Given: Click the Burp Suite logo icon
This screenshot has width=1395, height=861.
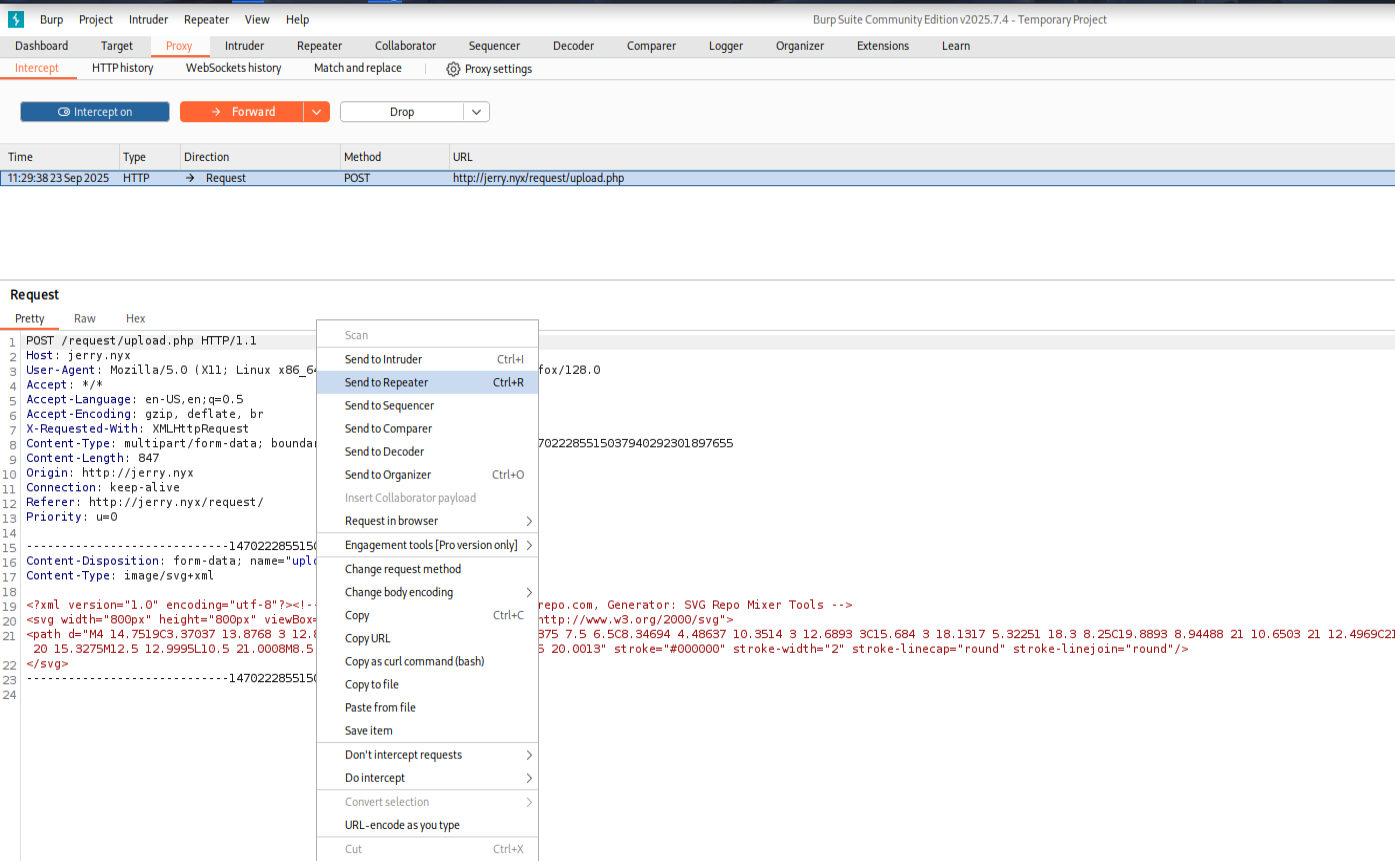Looking at the screenshot, I should tap(16, 19).
